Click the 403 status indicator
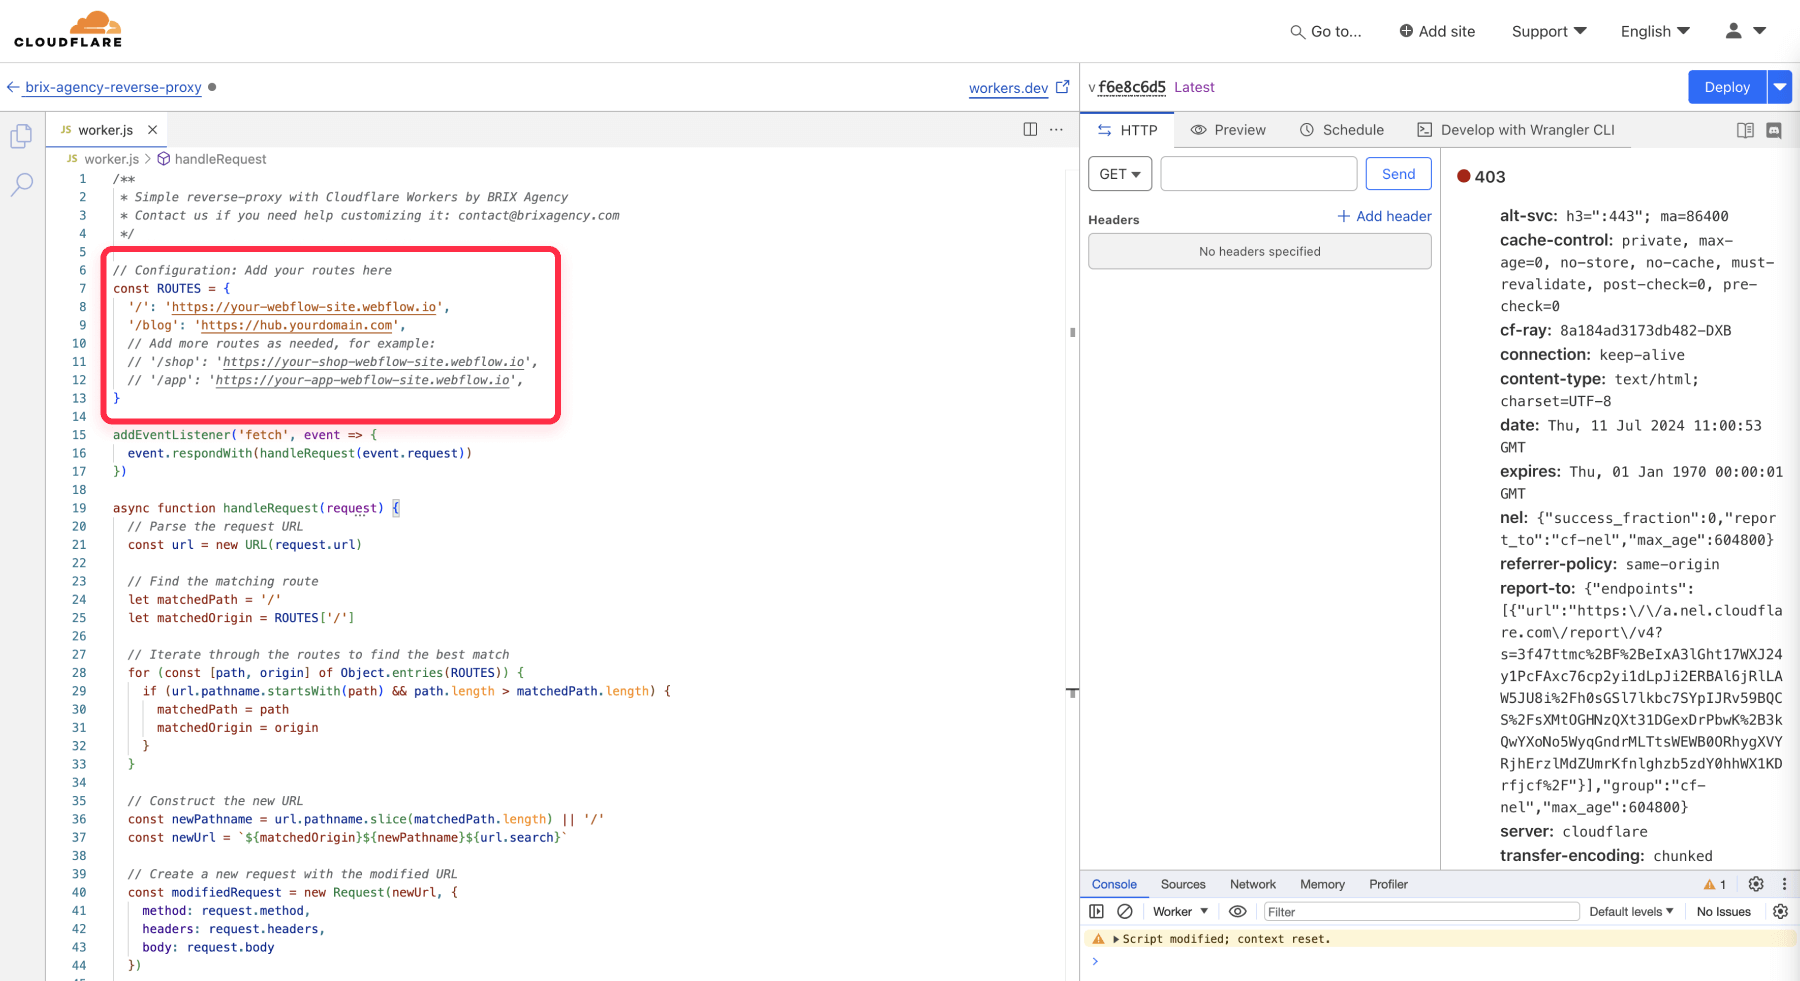The height and width of the screenshot is (981, 1800). [x=1481, y=176]
